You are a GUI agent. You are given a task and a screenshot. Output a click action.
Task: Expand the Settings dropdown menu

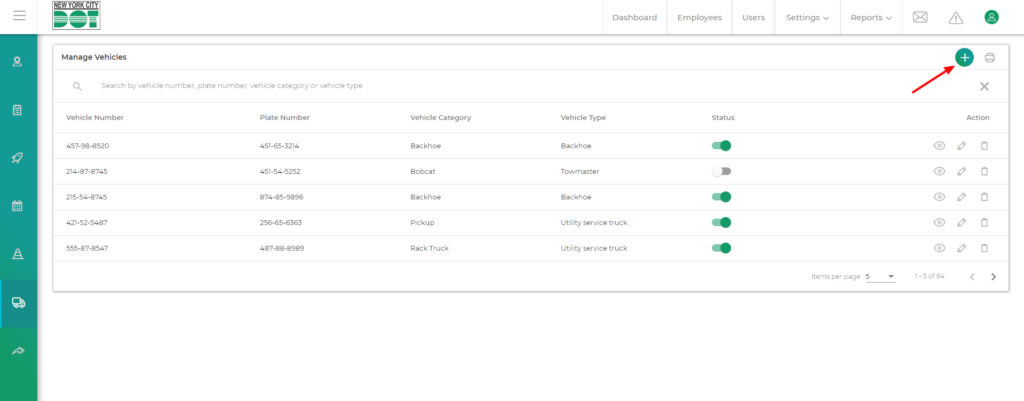coord(807,17)
